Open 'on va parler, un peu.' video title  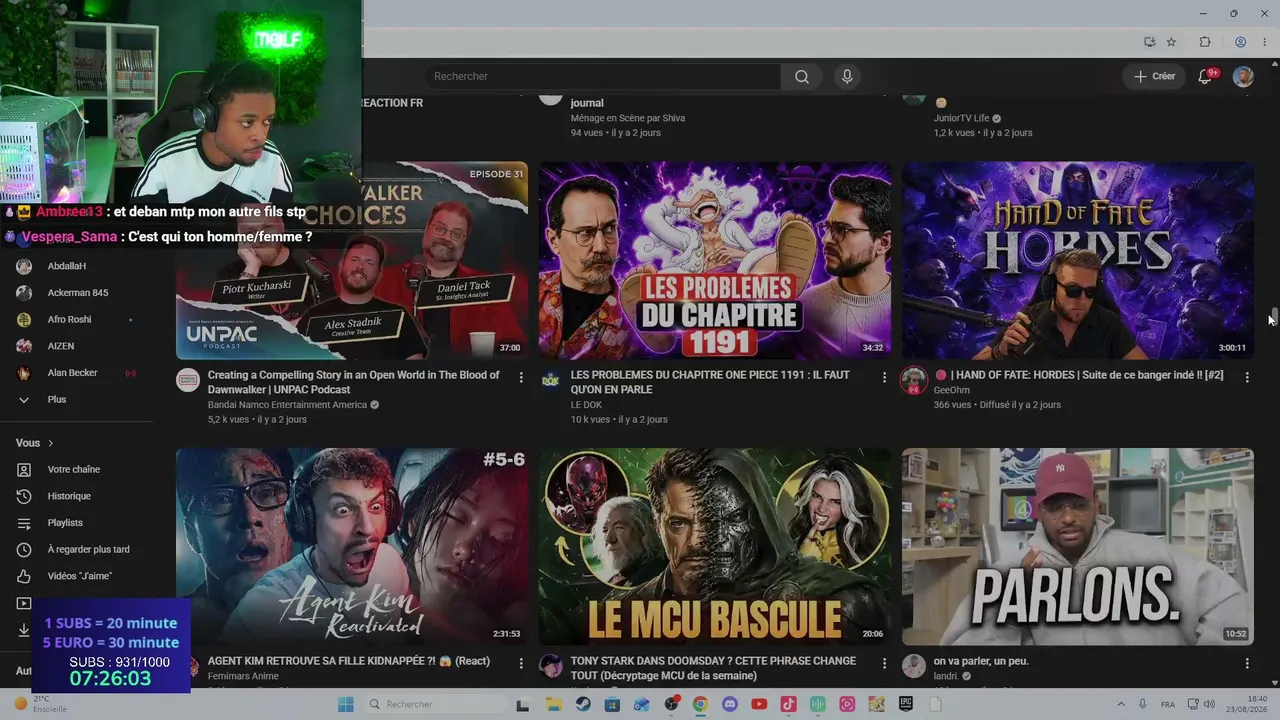tap(981, 661)
